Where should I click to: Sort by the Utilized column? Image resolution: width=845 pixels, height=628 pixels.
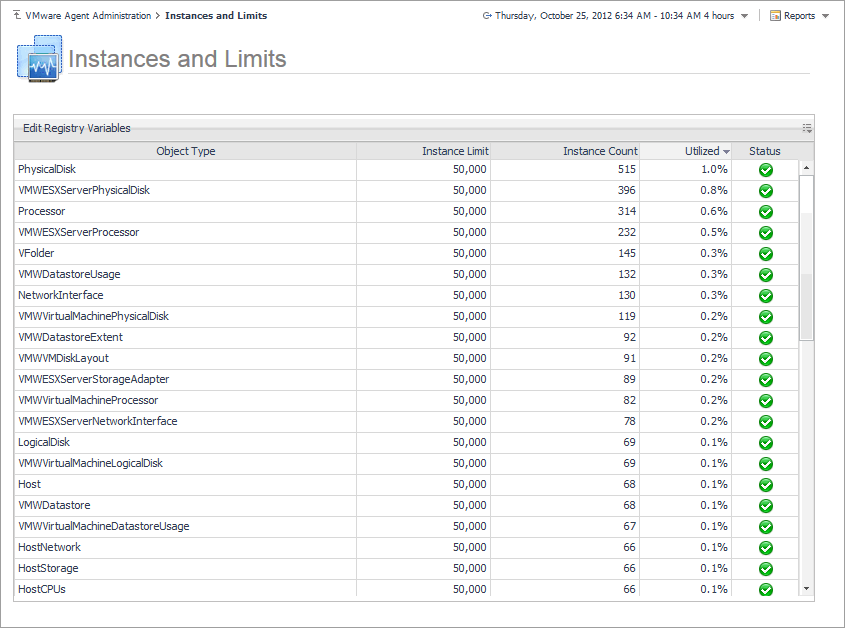(702, 151)
